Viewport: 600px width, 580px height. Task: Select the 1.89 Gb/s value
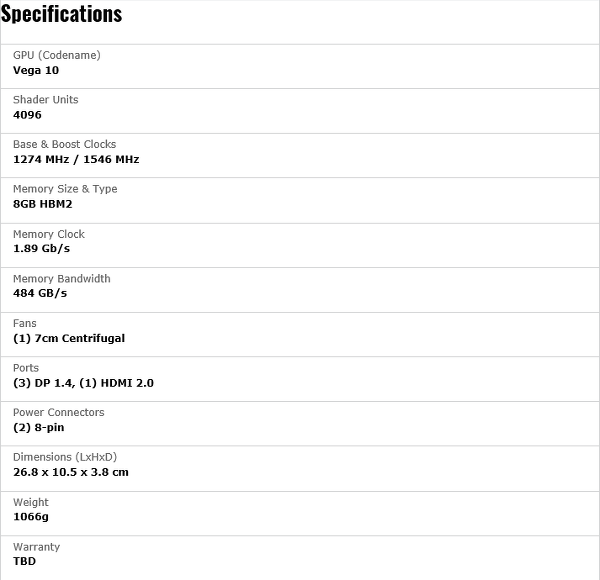click(41, 249)
